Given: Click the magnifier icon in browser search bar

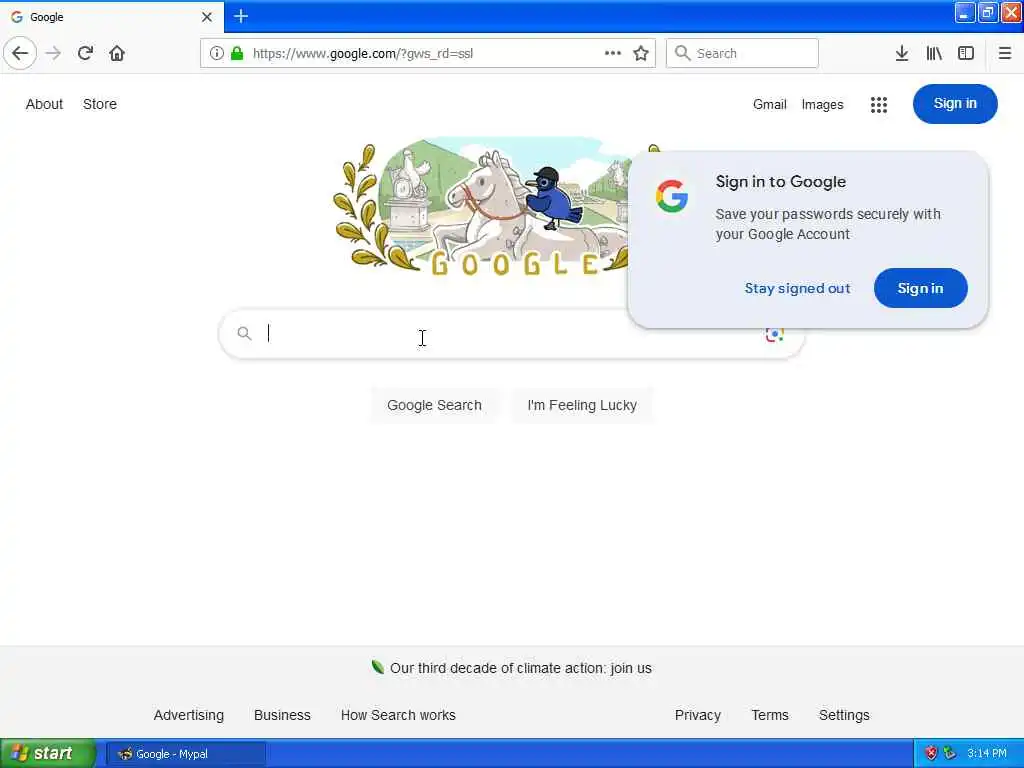Looking at the screenshot, I should tap(682, 53).
